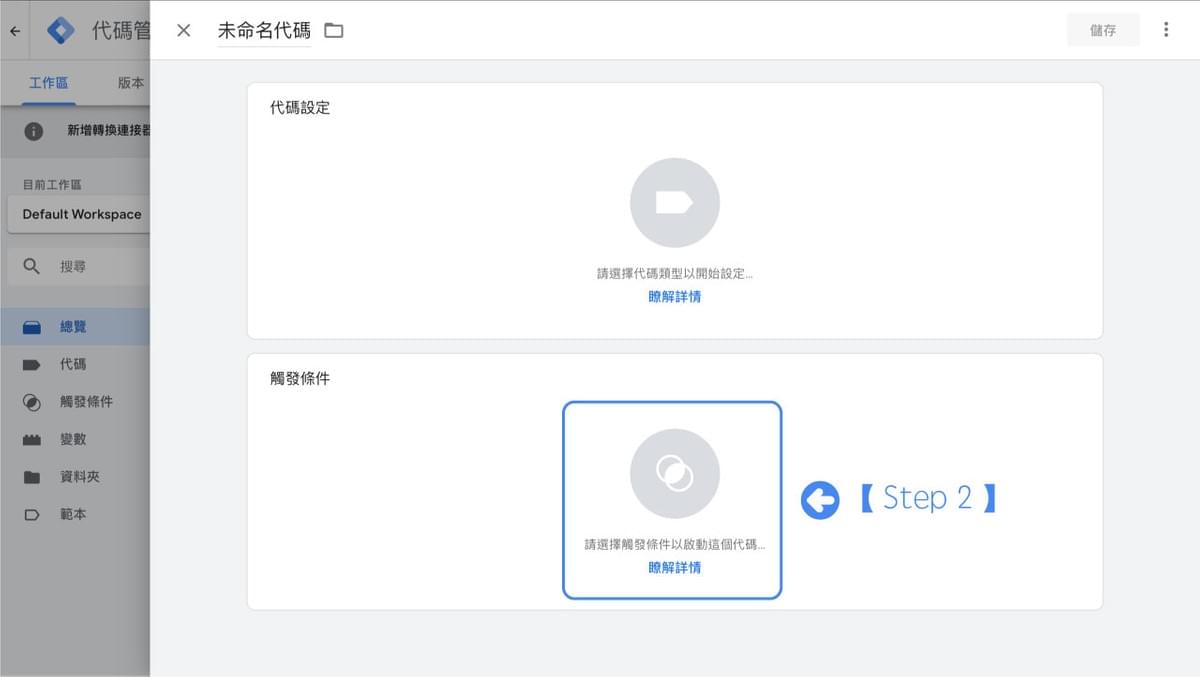The height and width of the screenshot is (677, 1200).
Task: Click the info icon beside 新增轉換連接器
Action: pyautogui.click(x=34, y=131)
